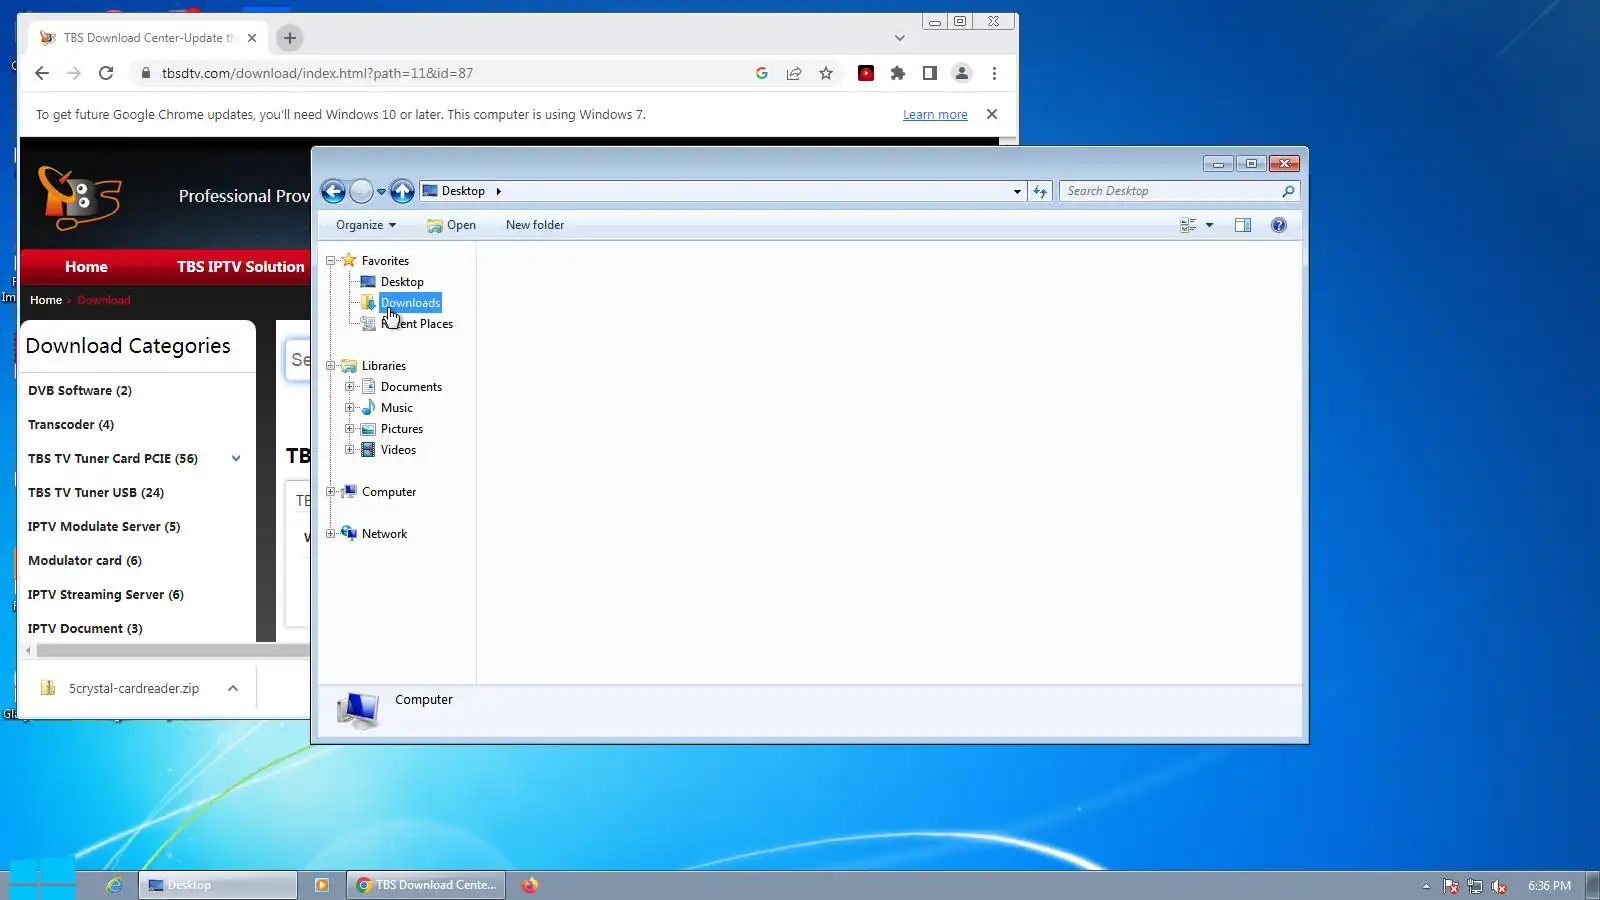Select Desktop under Favorites
This screenshot has height=900, width=1600.
click(402, 282)
